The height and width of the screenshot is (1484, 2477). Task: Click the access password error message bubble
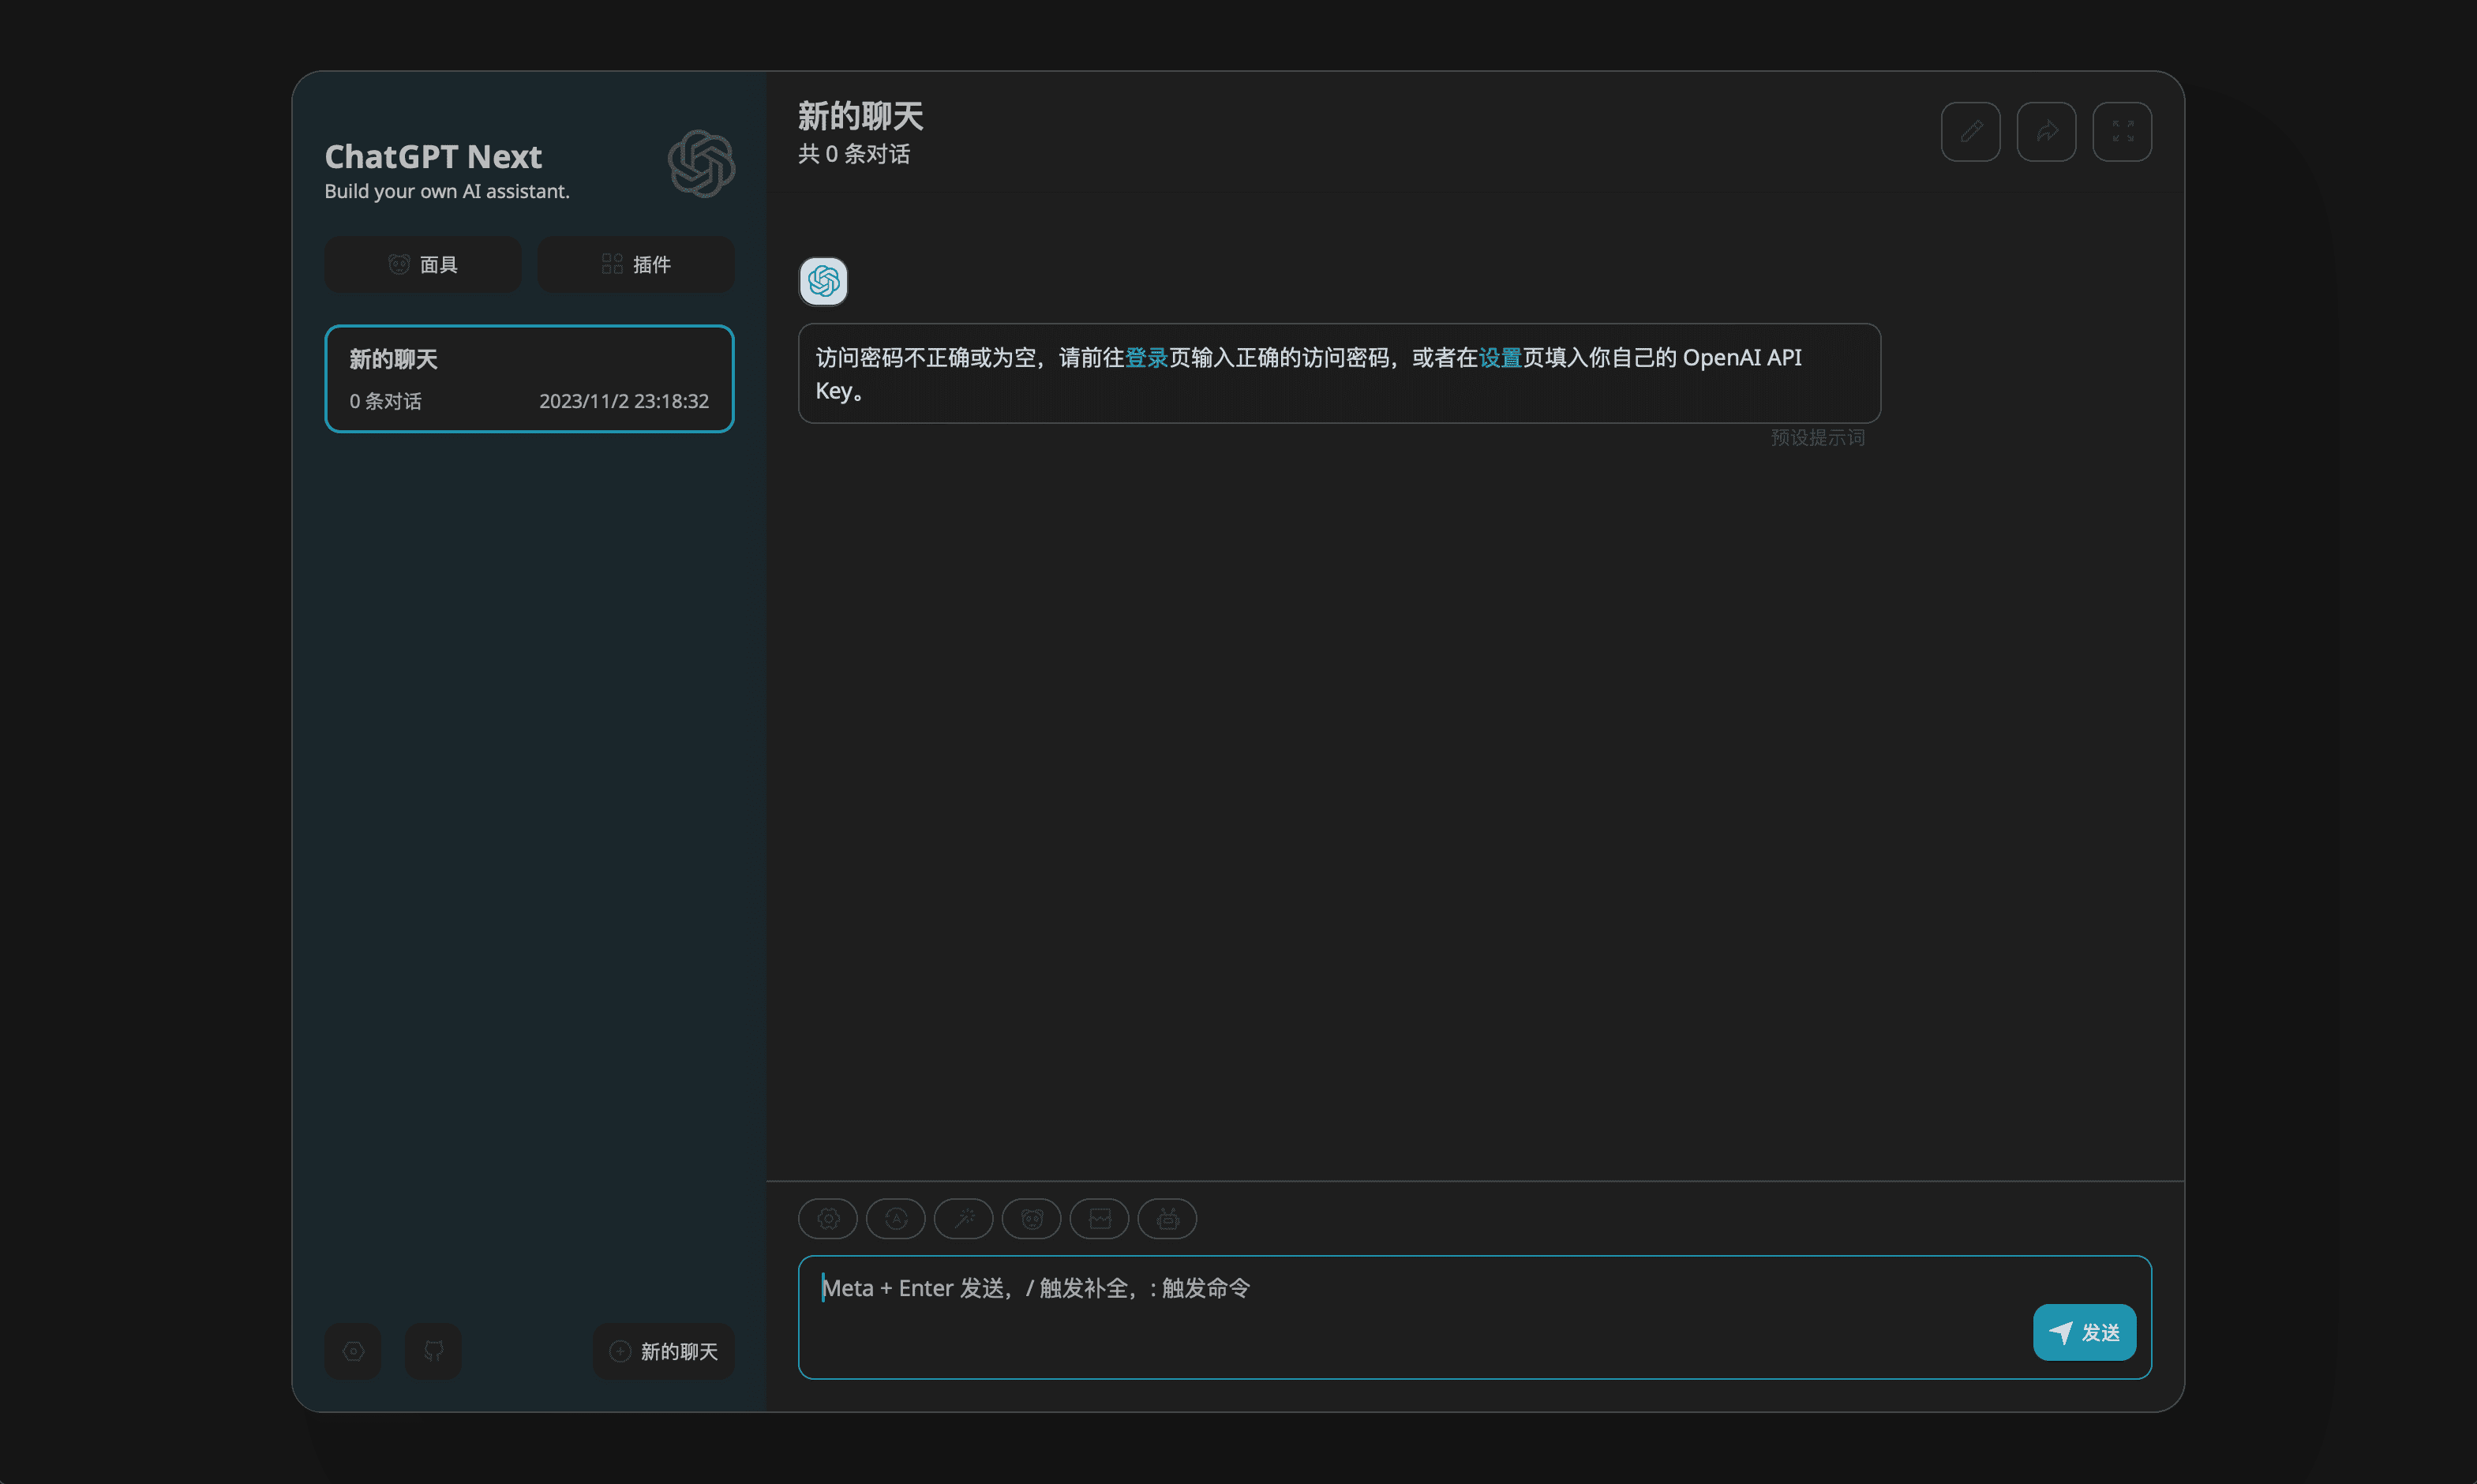click(x=1339, y=373)
